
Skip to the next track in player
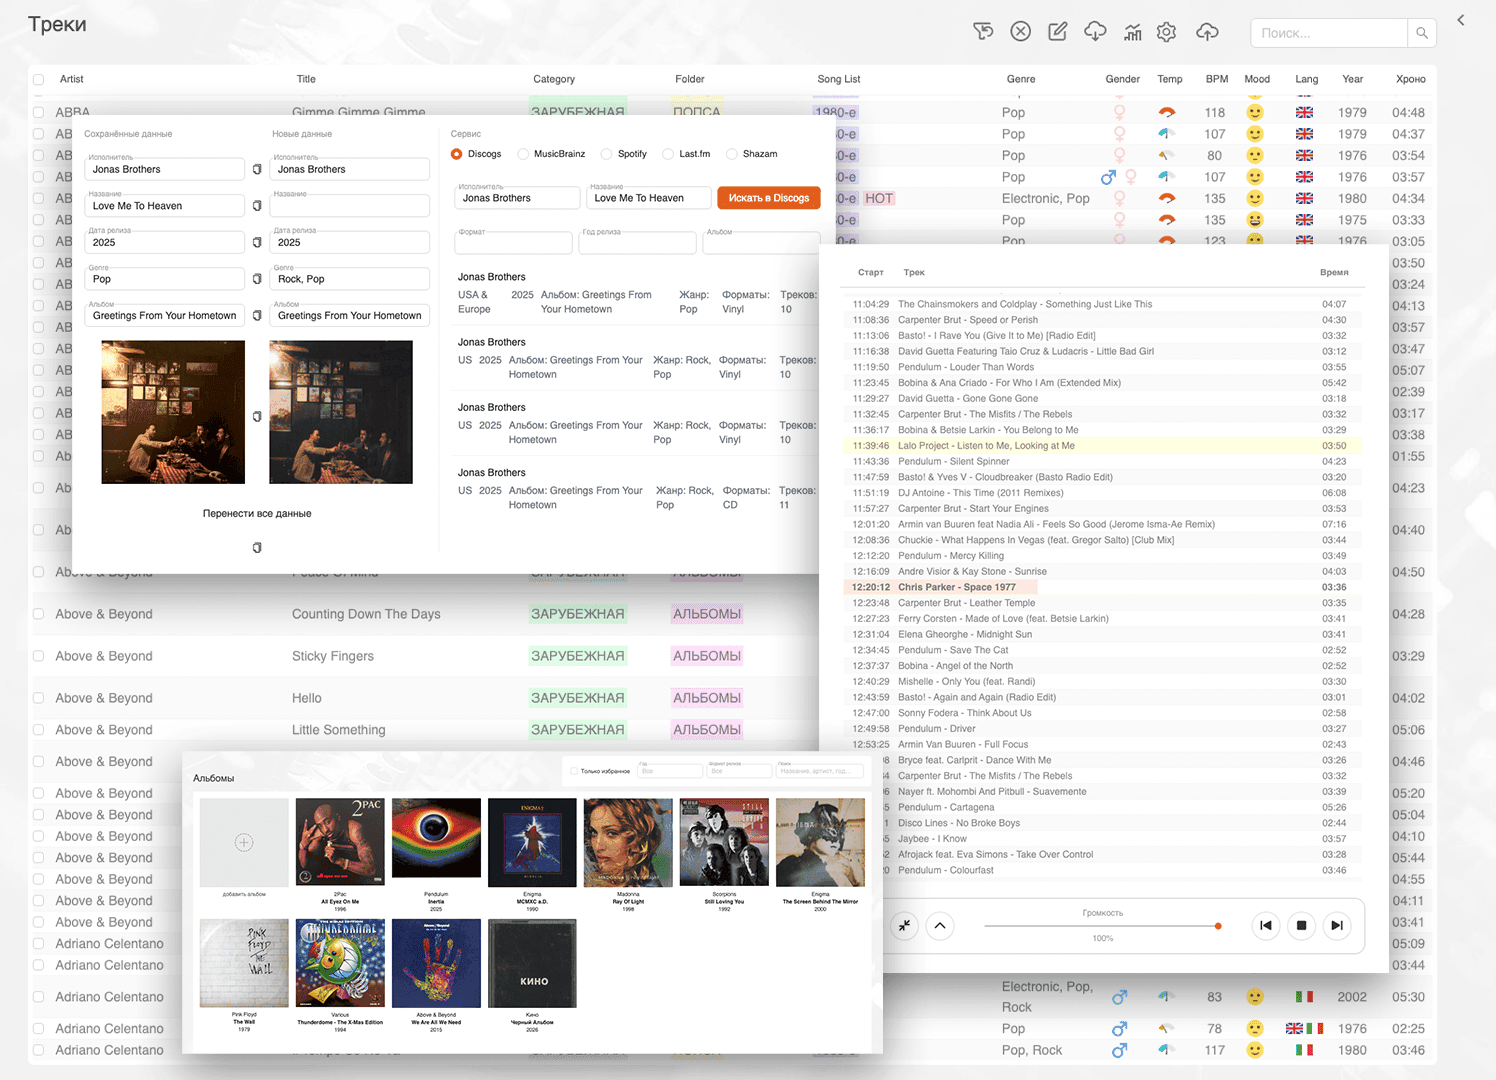point(1337,925)
